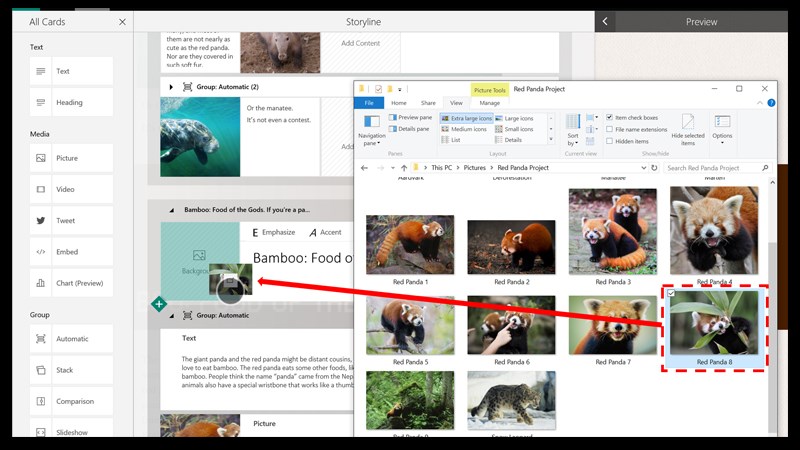Image resolution: width=800 pixels, height=450 pixels.
Task: Insert a Video card
Action: coord(71,189)
